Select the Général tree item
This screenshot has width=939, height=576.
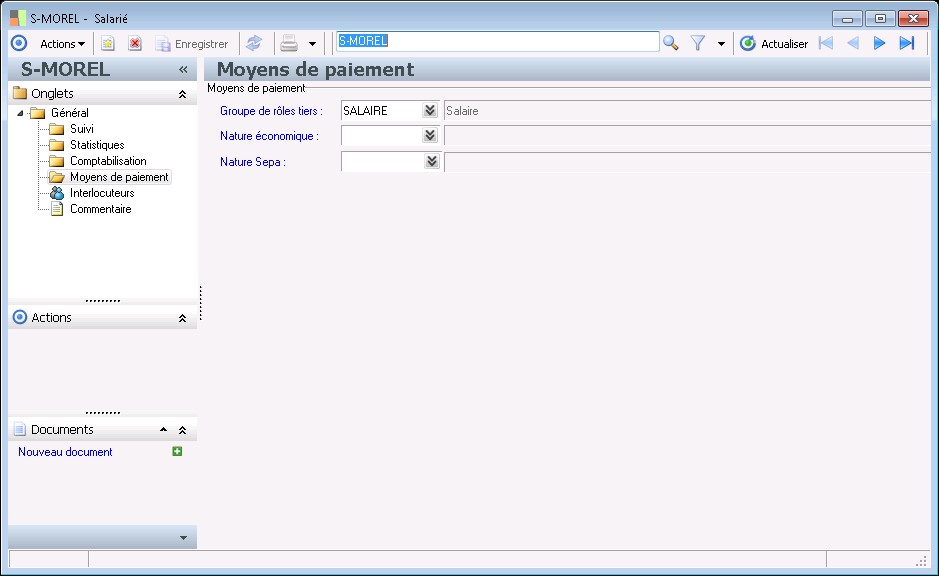[x=69, y=113]
